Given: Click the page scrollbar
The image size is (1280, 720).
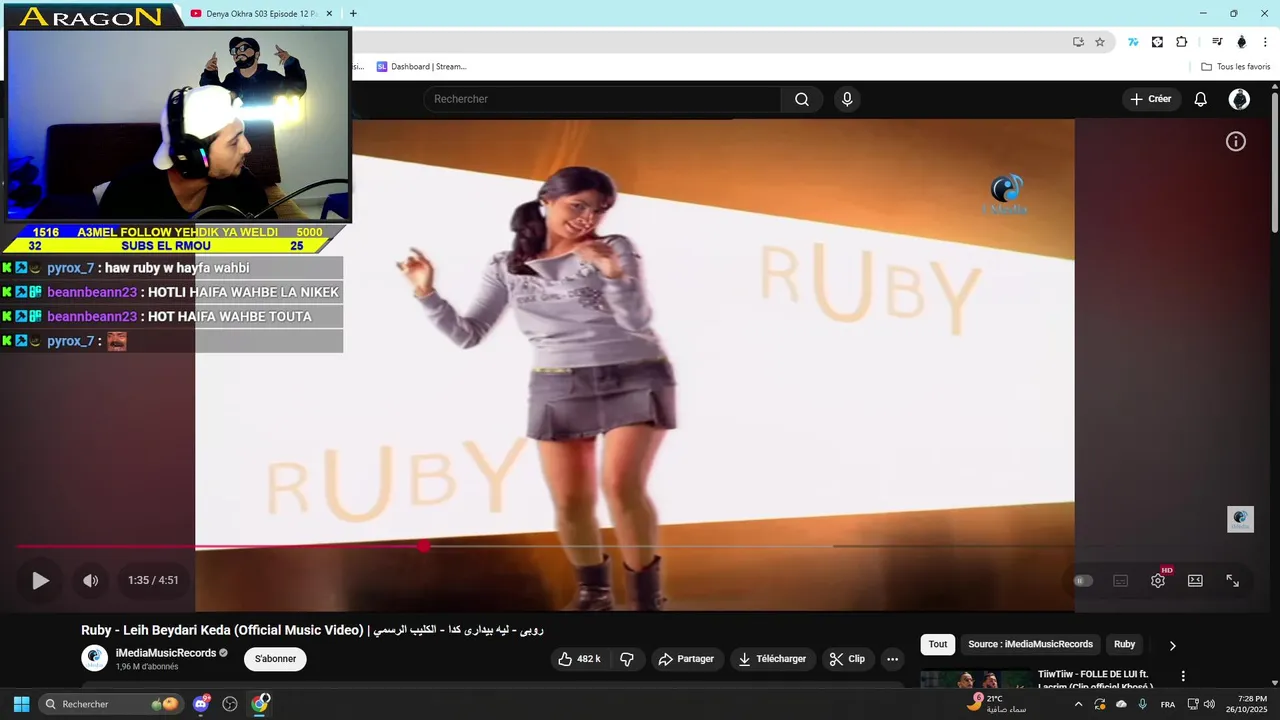Looking at the screenshot, I should pos(1275,165).
